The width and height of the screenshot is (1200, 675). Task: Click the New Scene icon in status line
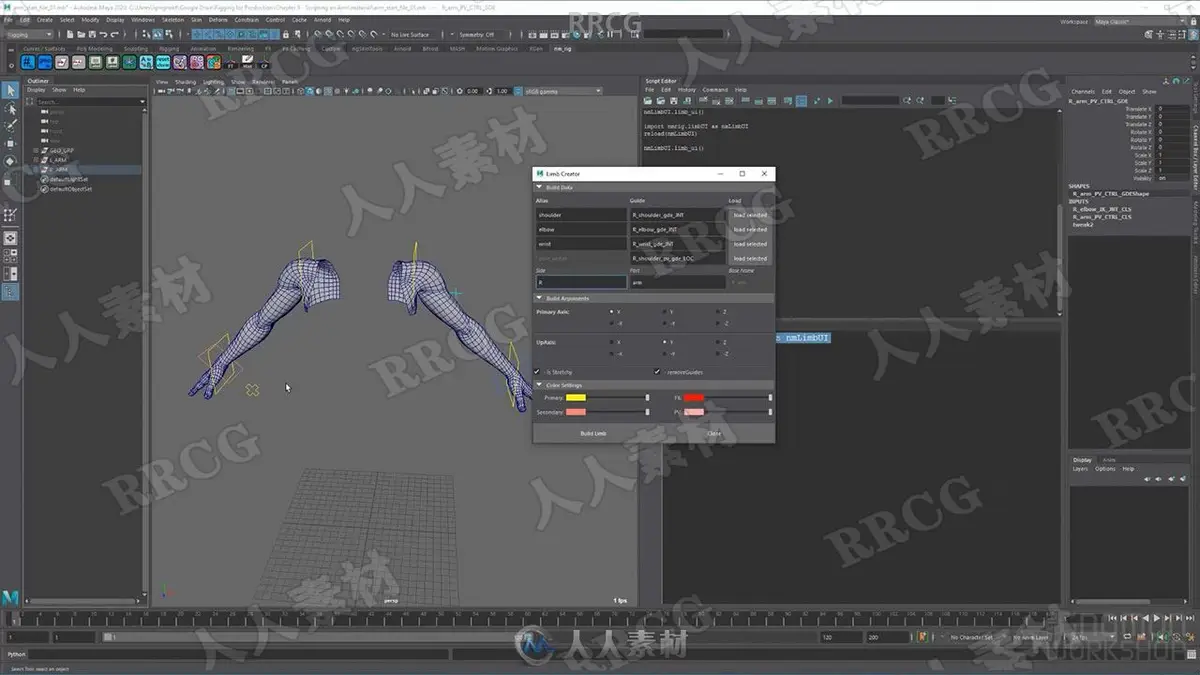coord(68,34)
